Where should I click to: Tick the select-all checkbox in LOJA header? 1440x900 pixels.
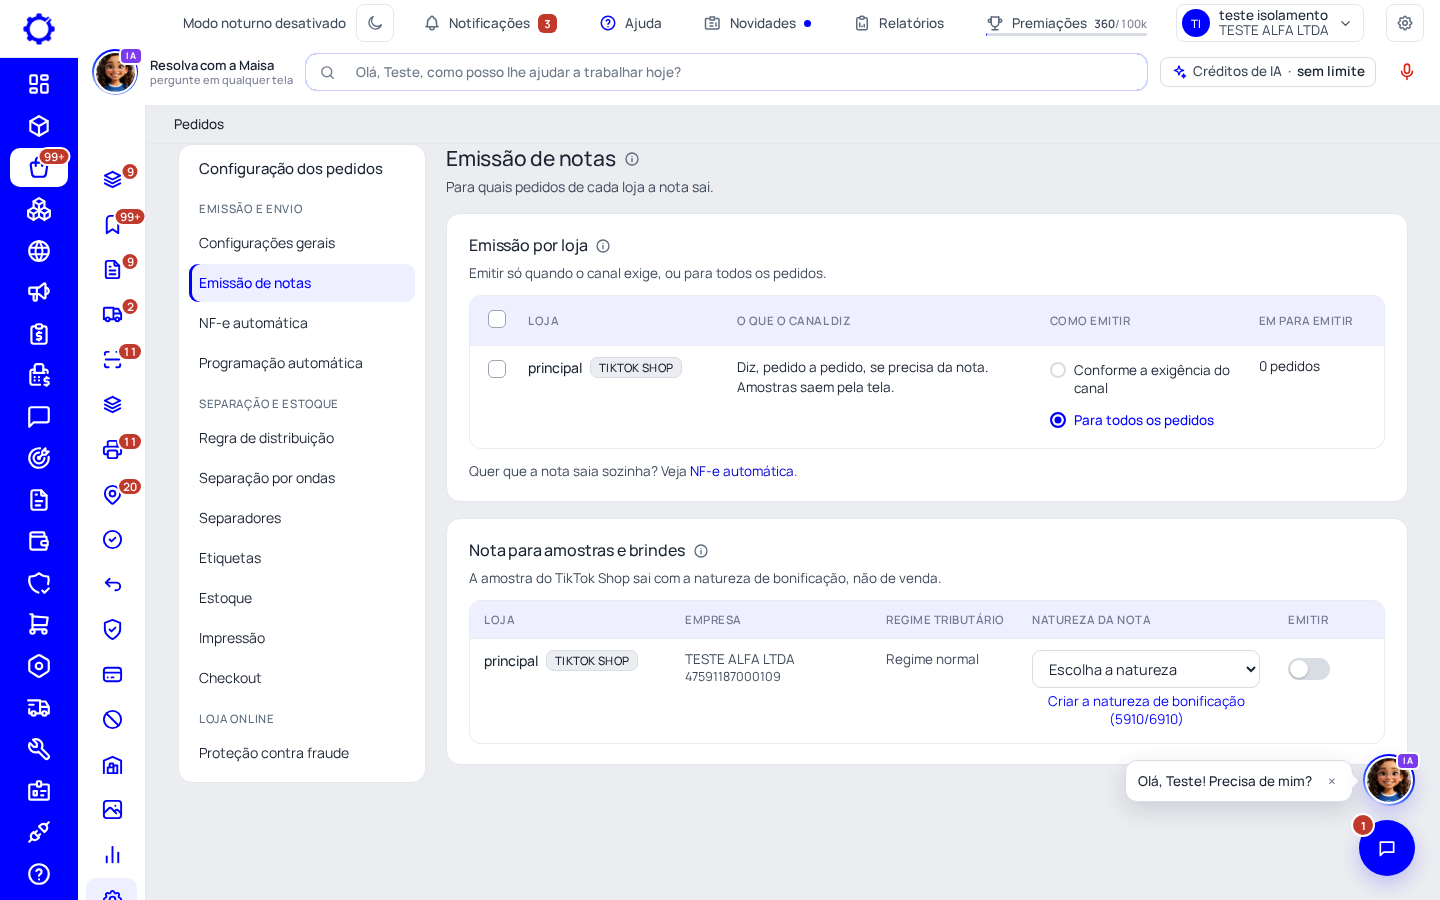tap(497, 319)
